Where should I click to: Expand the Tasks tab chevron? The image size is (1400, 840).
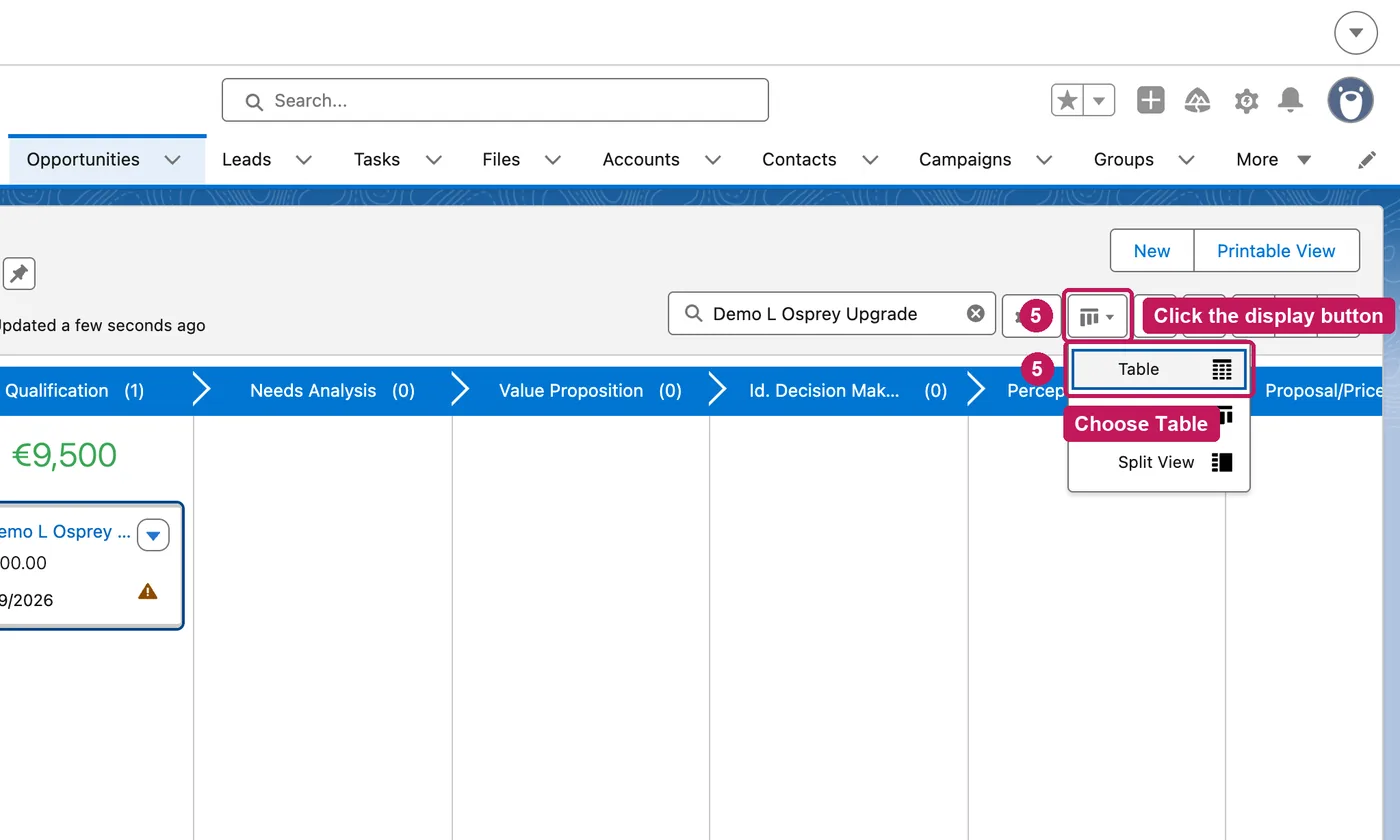pyautogui.click(x=433, y=160)
